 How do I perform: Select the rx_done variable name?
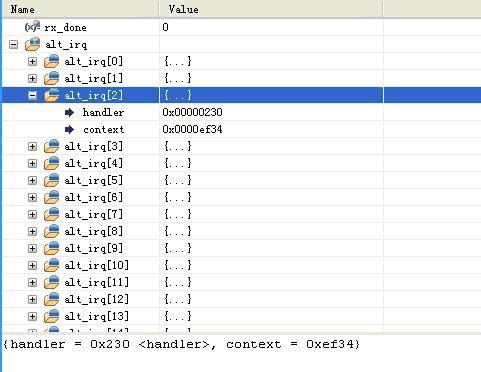(65, 27)
